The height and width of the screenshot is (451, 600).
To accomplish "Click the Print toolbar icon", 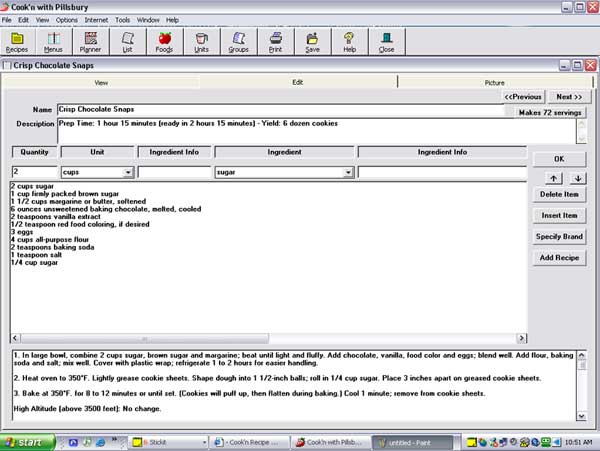I will coord(276,42).
